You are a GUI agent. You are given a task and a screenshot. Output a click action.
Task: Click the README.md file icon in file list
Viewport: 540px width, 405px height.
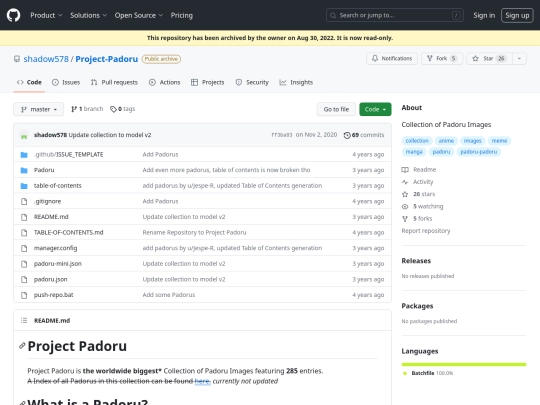(24, 217)
